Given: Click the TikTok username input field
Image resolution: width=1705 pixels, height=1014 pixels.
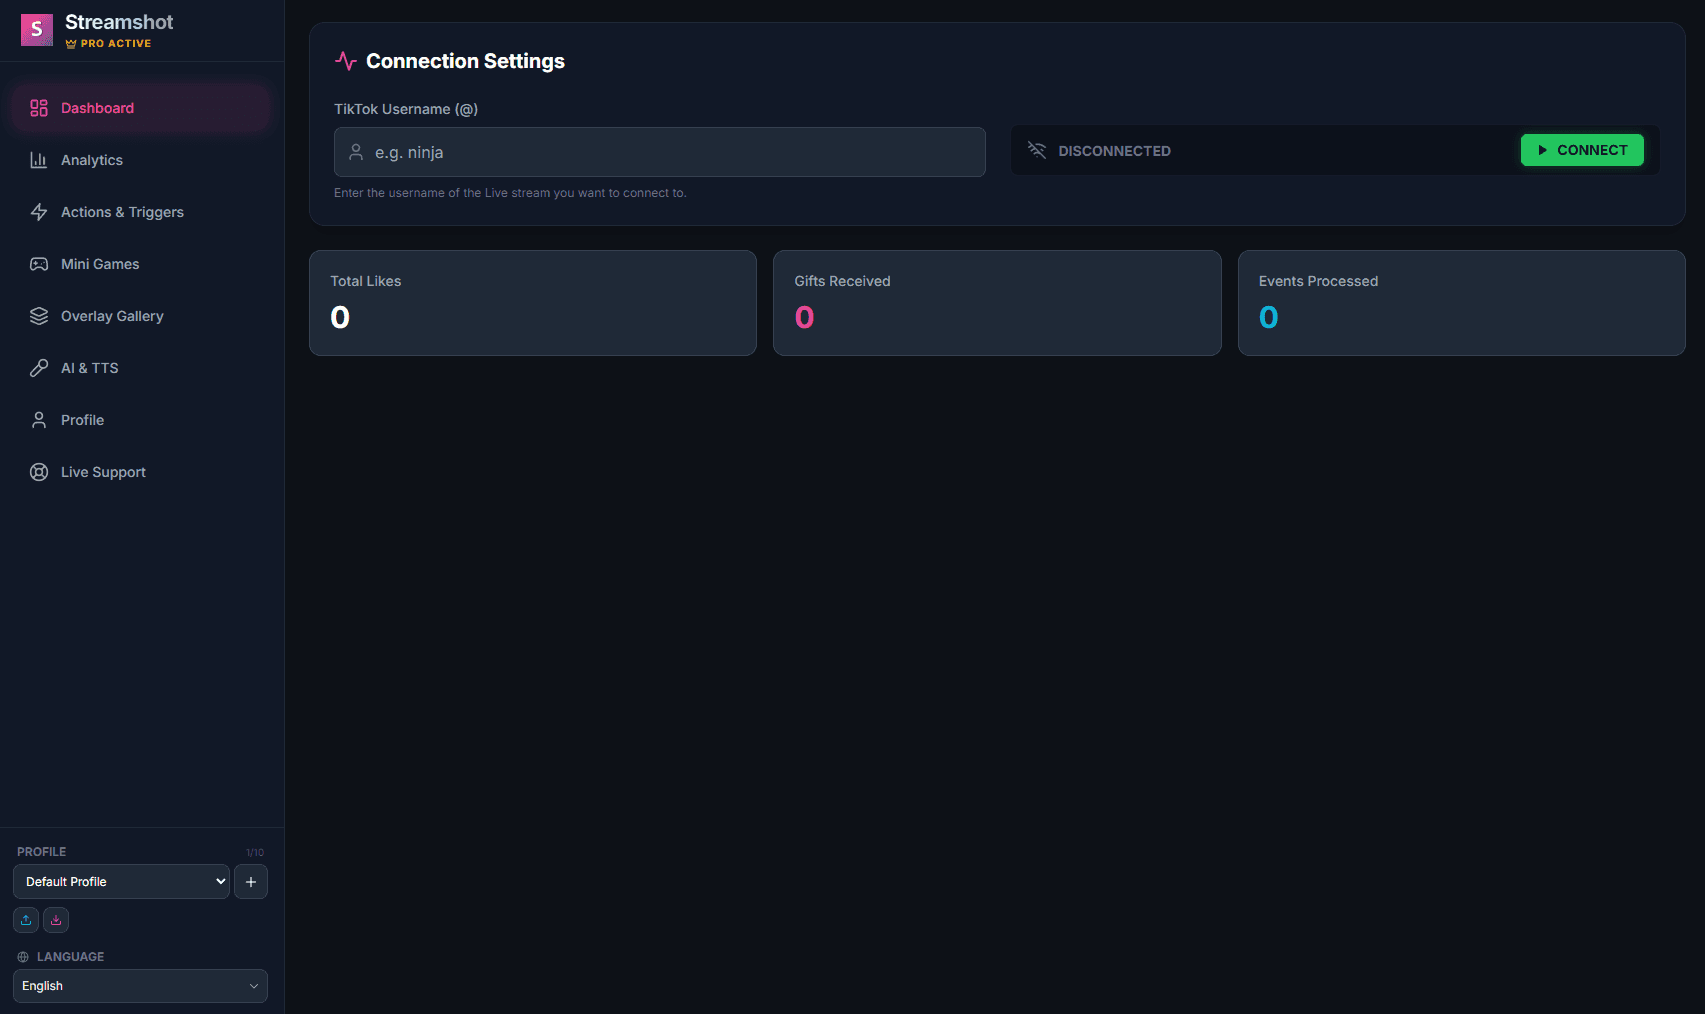Looking at the screenshot, I should (x=659, y=152).
